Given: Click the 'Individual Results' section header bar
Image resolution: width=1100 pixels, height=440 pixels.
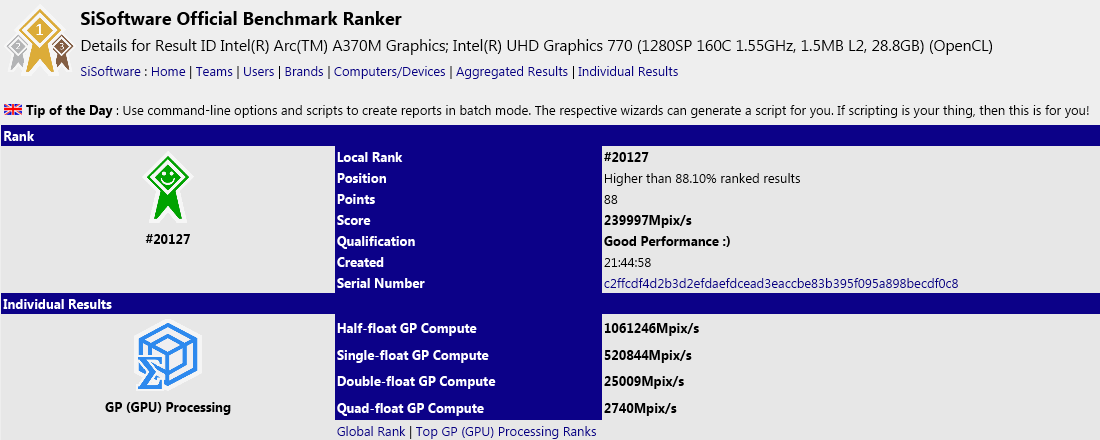Looking at the screenshot, I should pyautogui.click(x=550, y=304).
